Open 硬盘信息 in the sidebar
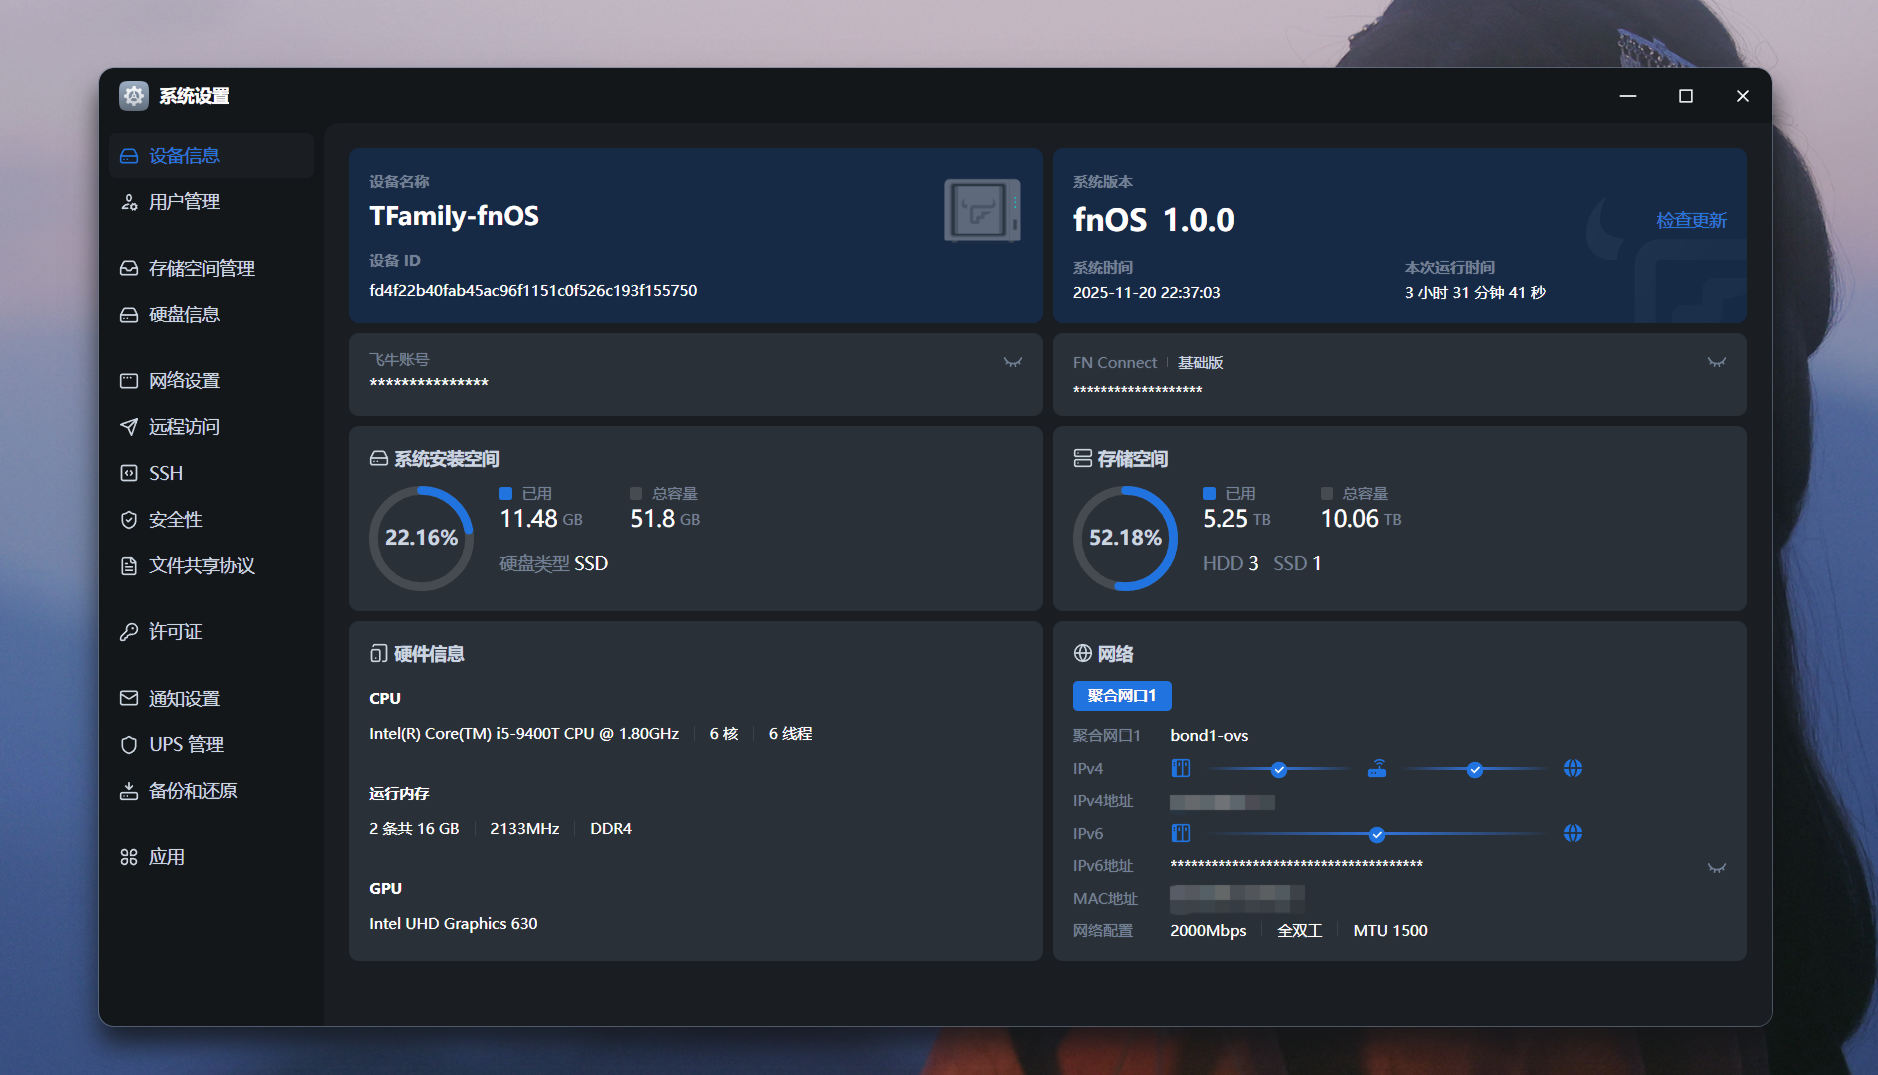The width and height of the screenshot is (1878, 1075). pyautogui.click(x=184, y=314)
